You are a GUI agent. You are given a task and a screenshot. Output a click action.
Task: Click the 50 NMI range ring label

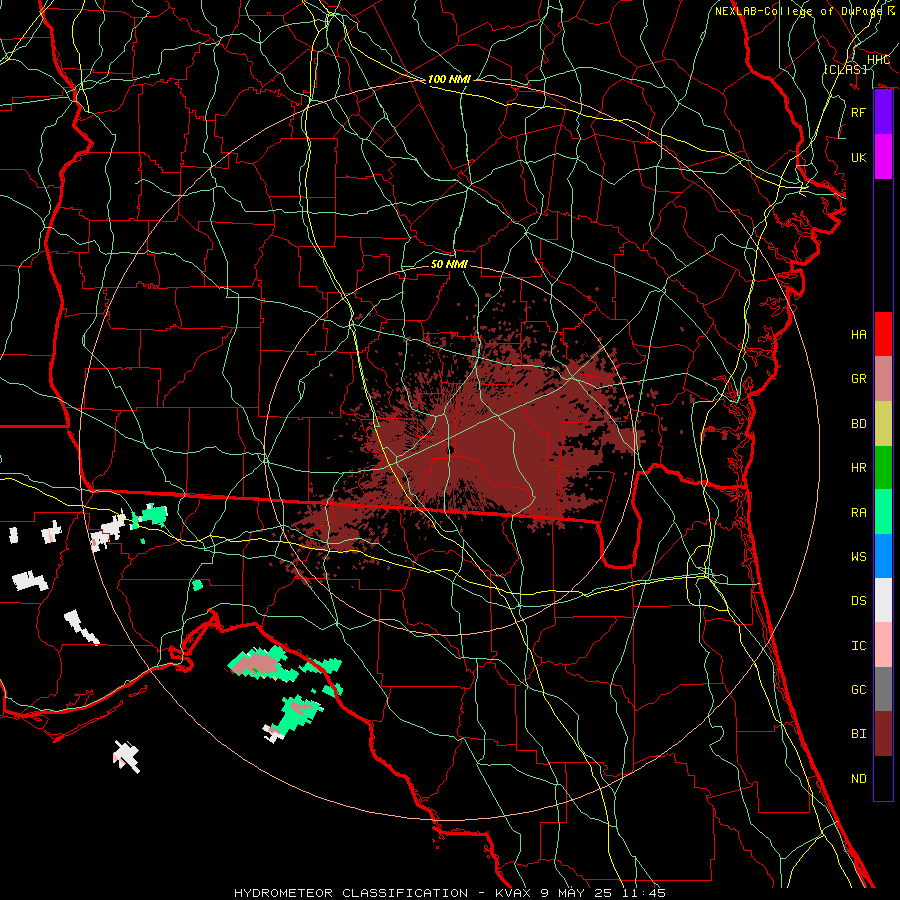(x=449, y=264)
